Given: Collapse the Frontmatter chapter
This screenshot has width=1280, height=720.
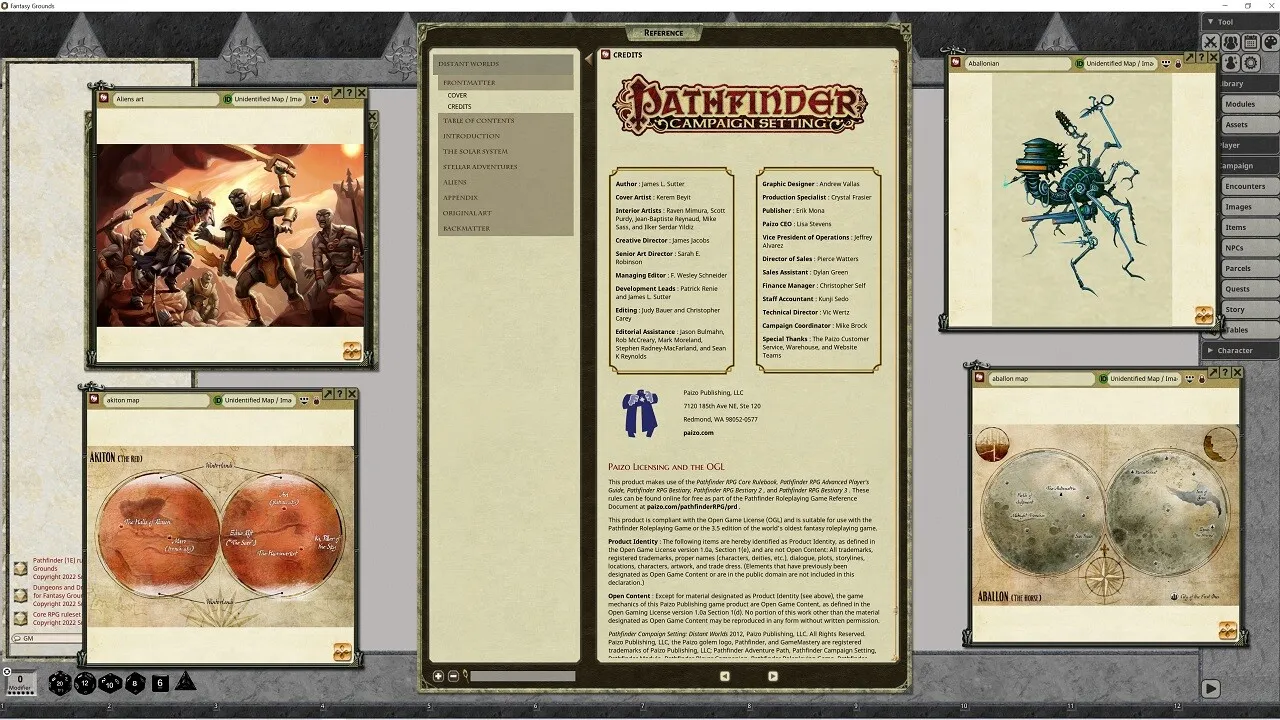Looking at the screenshot, I should click(x=505, y=83).
